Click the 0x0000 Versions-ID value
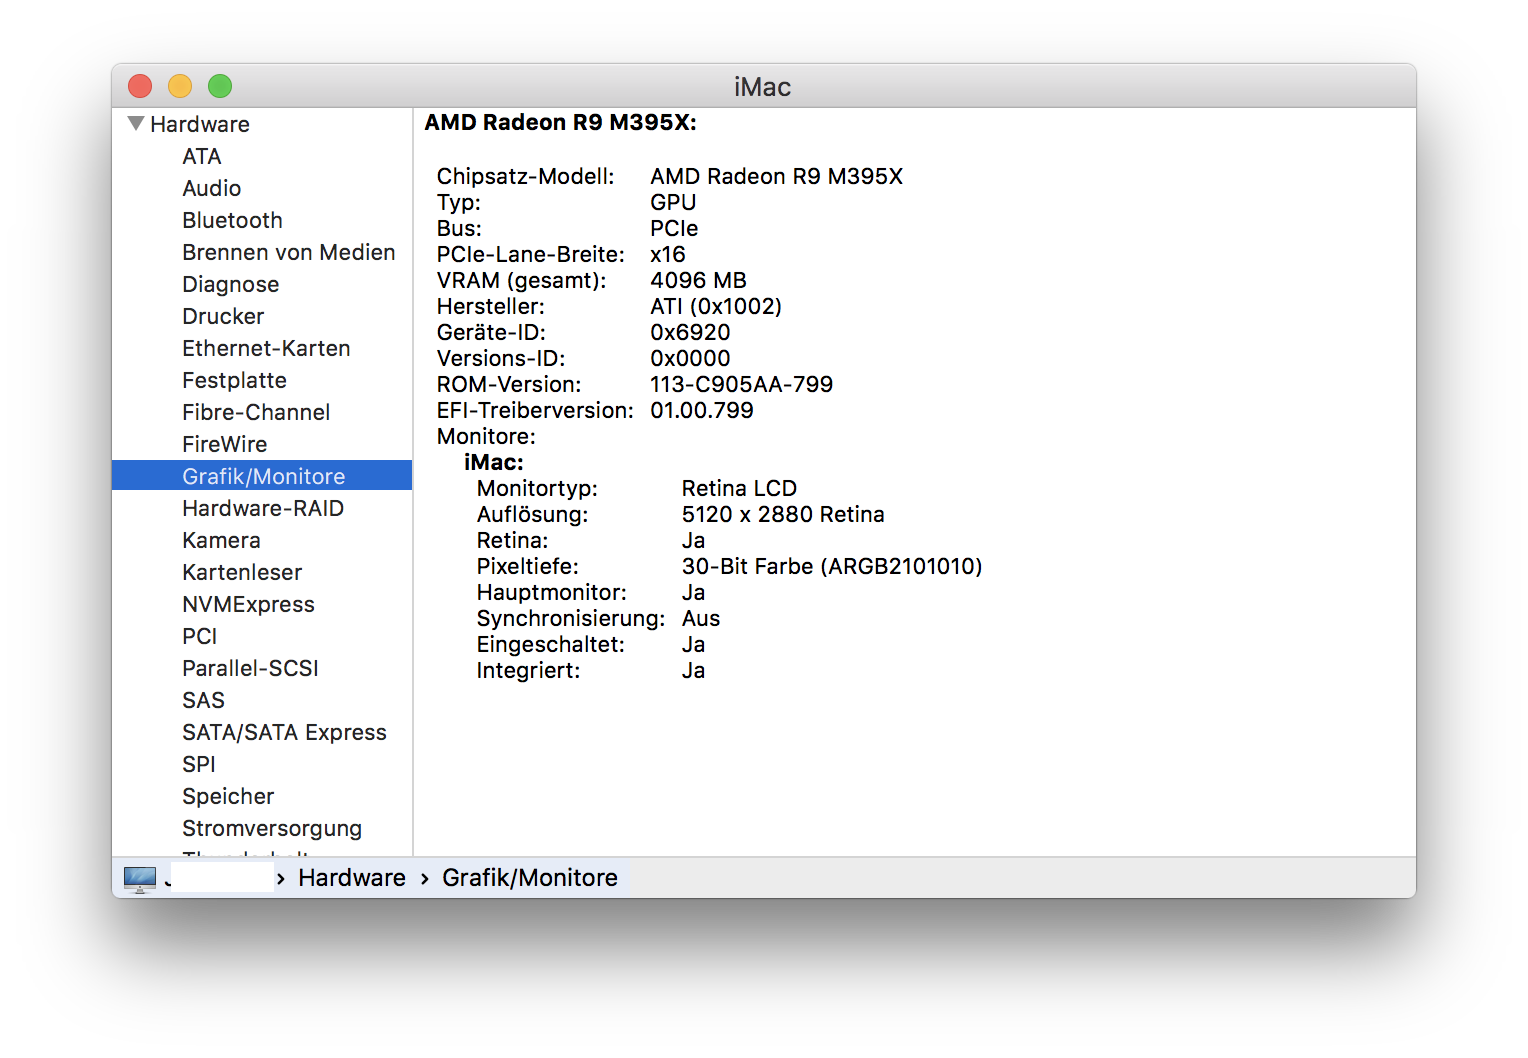Image resolution: width=1528 pixels, height=1058 pixels. pyautogui.click(x=690, y=358)
